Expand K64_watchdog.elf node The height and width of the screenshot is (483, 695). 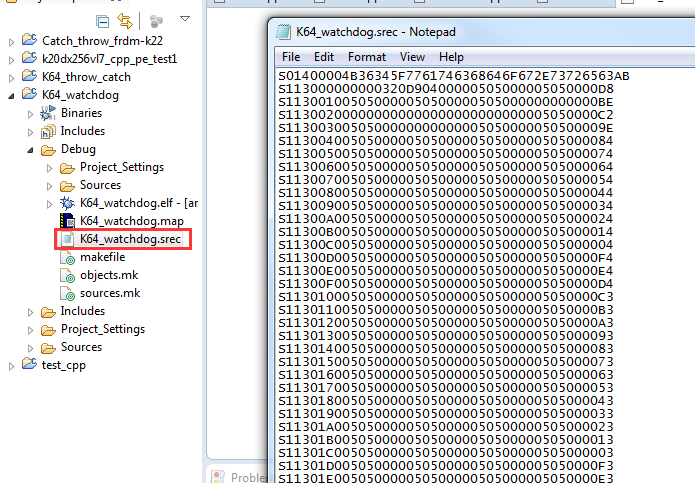[49, 204]
